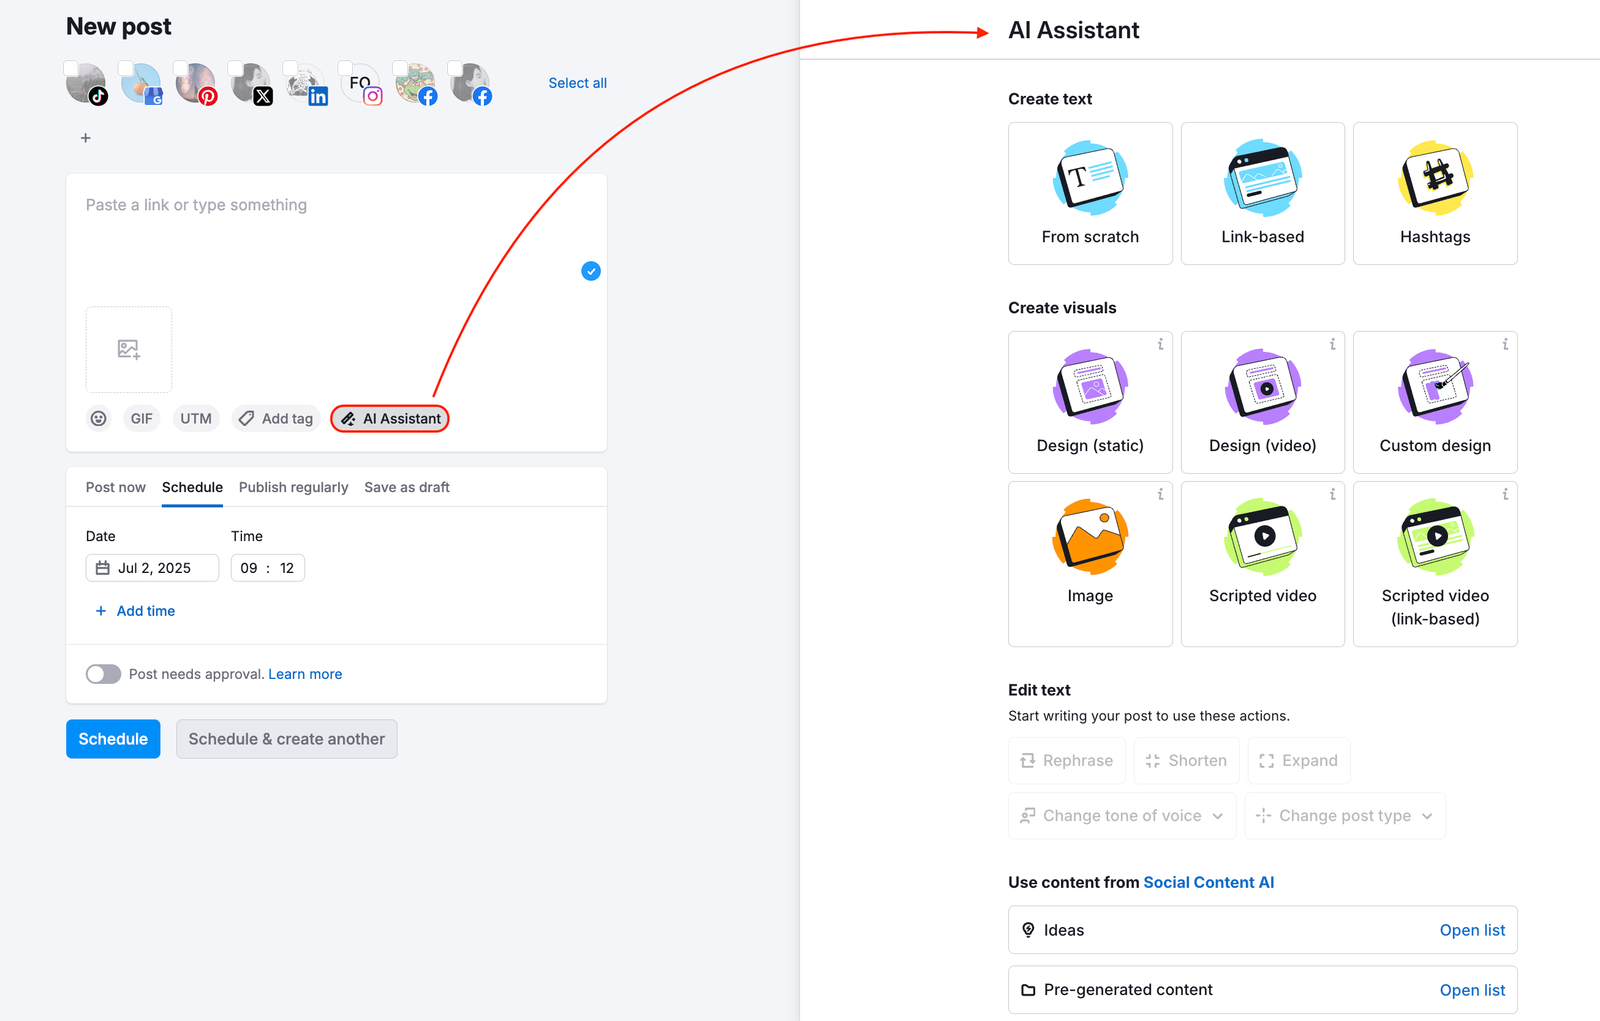
Task: Click the UTM icon
Action: point(195,418)
